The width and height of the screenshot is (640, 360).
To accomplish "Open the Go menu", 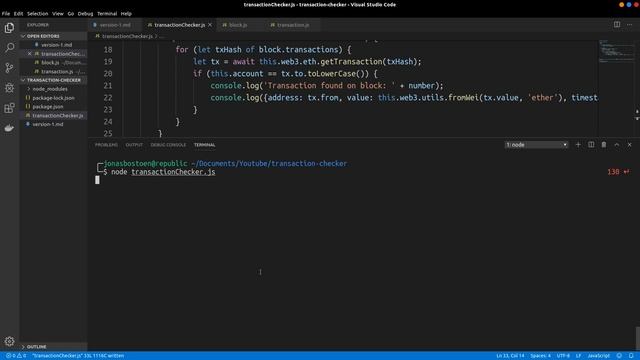I will tap(71, 13).
